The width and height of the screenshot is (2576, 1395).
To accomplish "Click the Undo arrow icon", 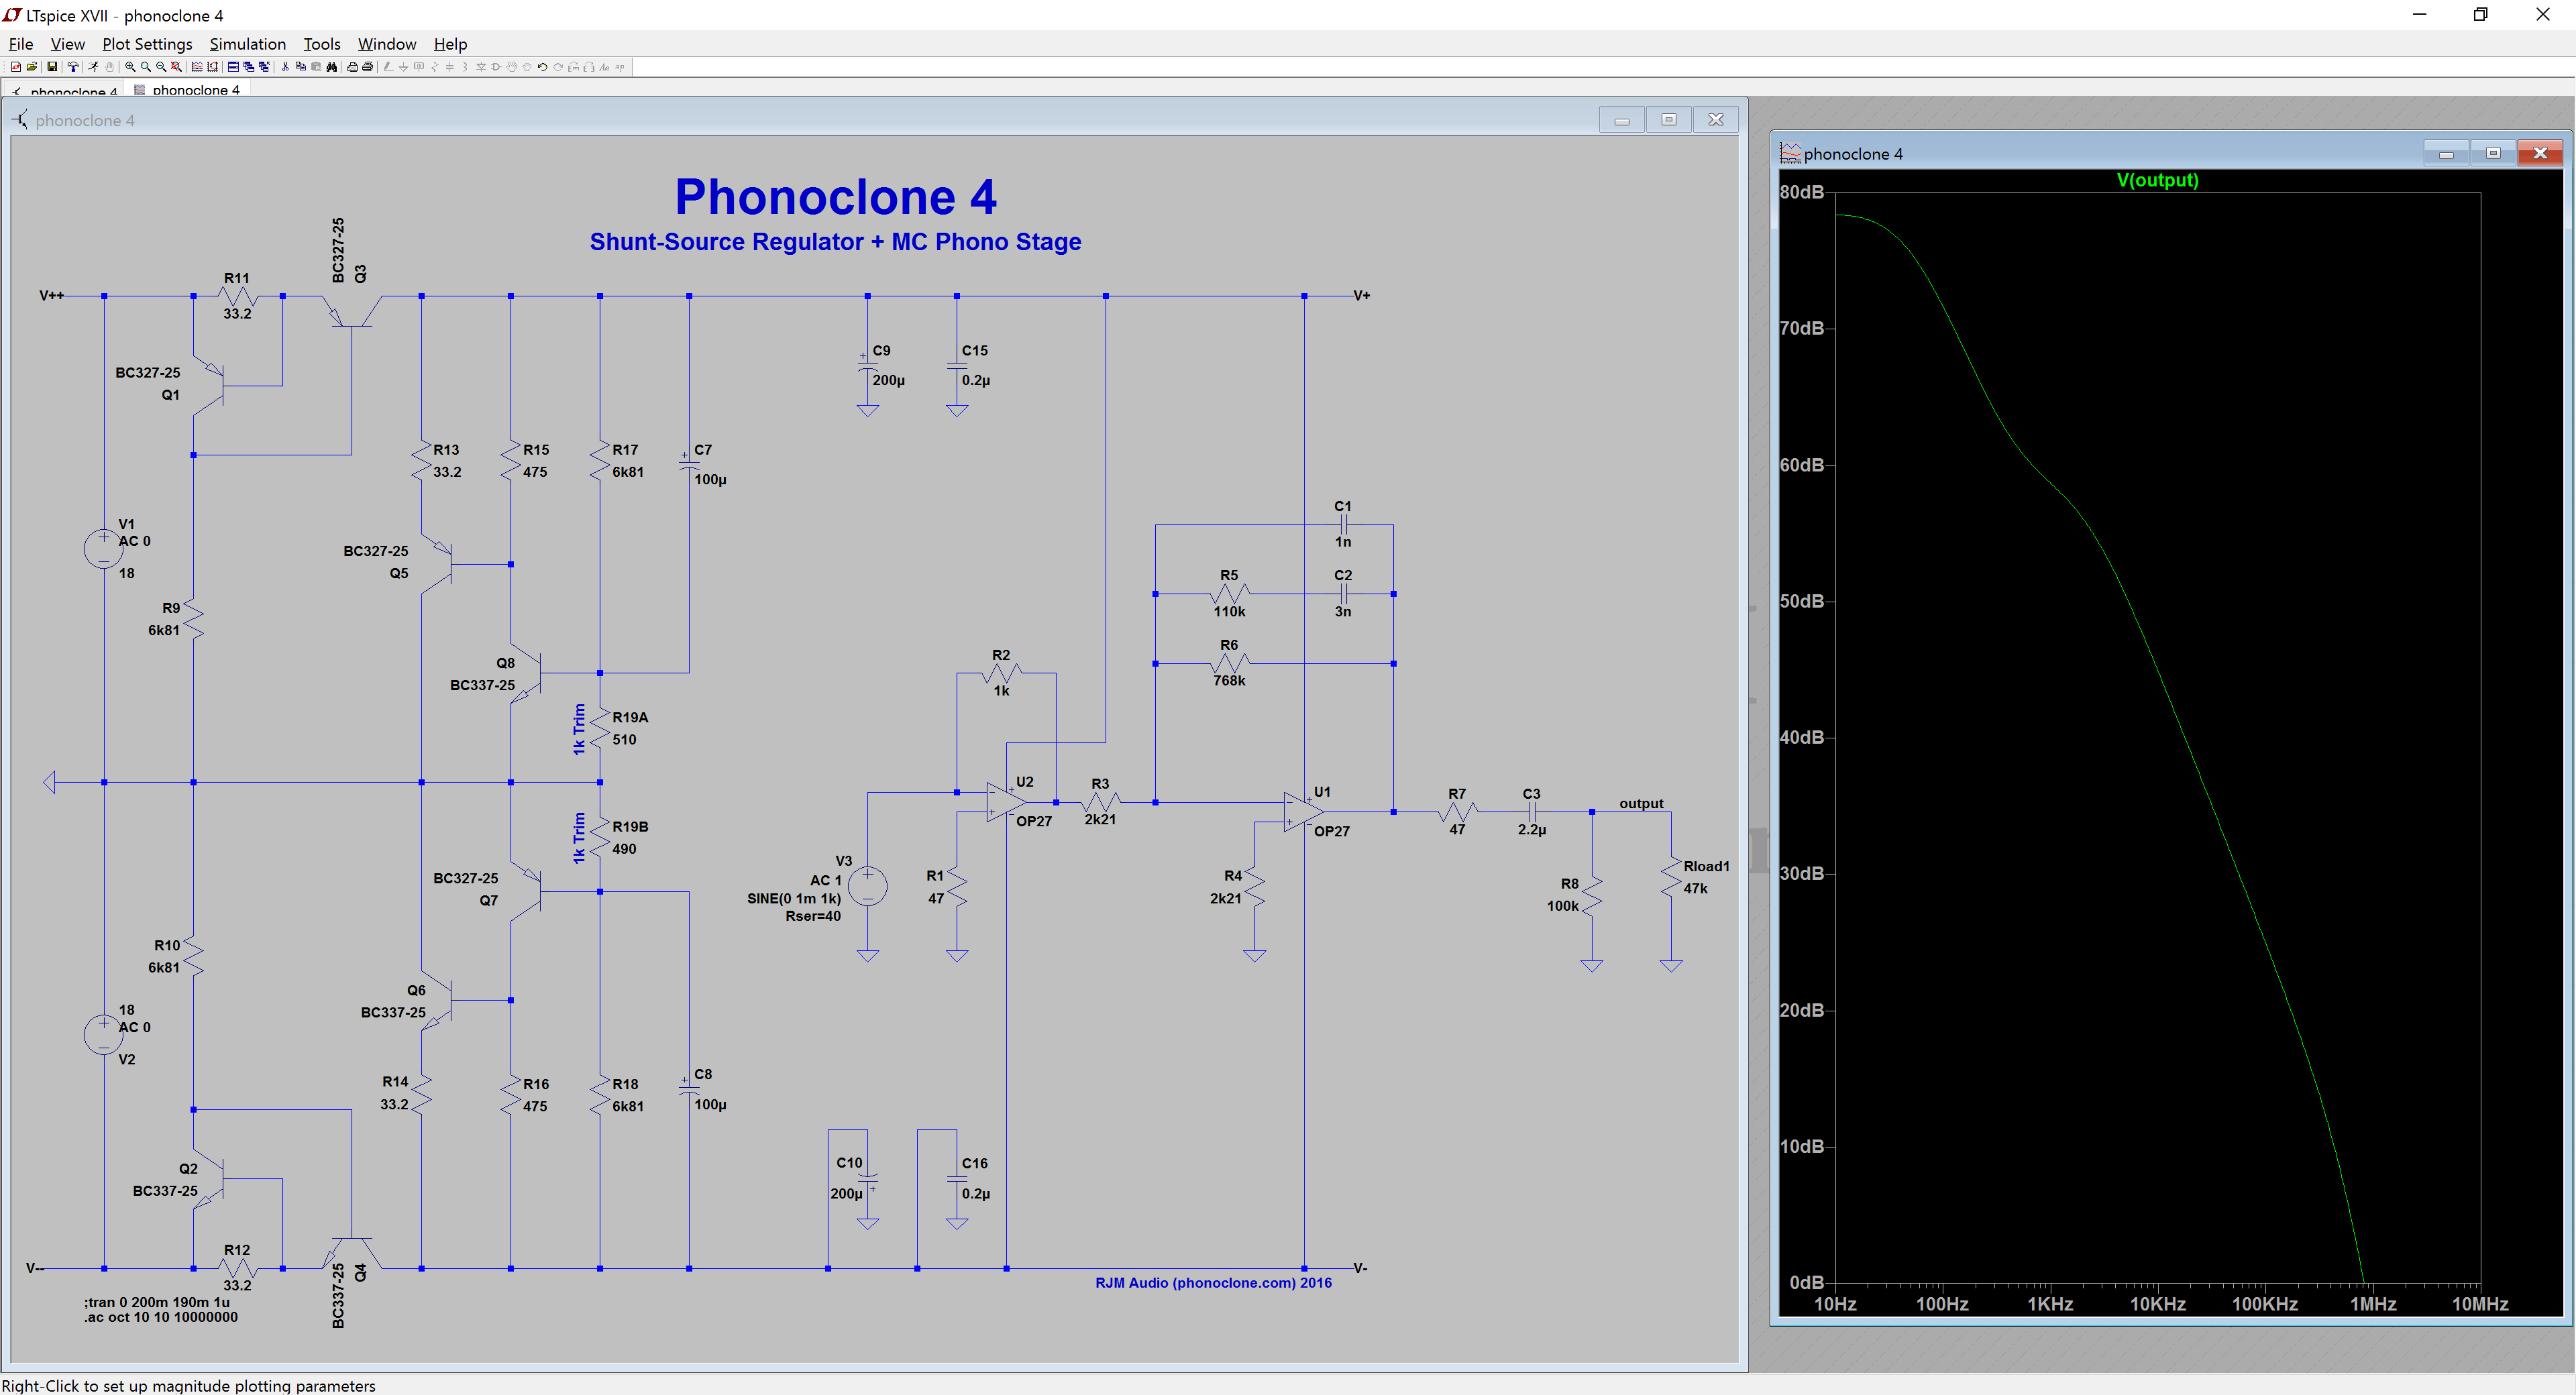I will (542, 67).
